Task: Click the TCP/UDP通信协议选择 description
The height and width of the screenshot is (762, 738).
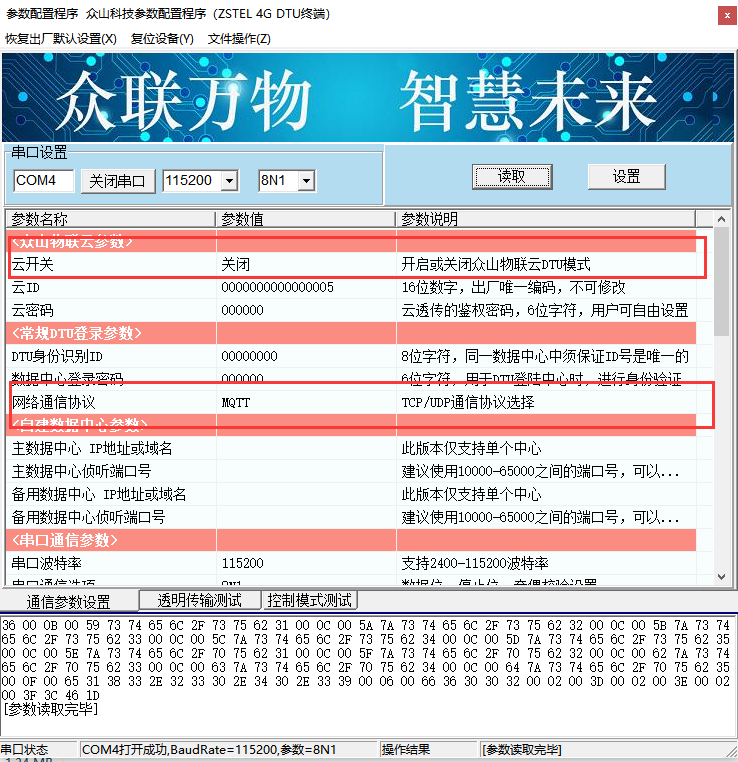Action: (x=468, y=402)
